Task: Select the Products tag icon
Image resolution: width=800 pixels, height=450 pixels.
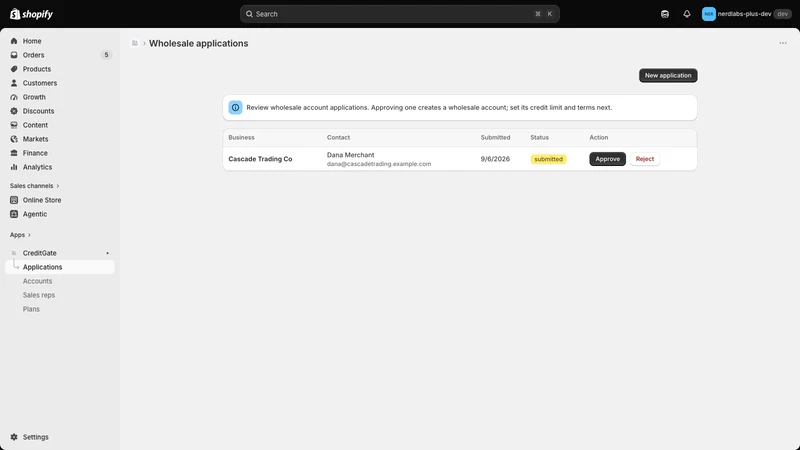Action: (14, 69)
